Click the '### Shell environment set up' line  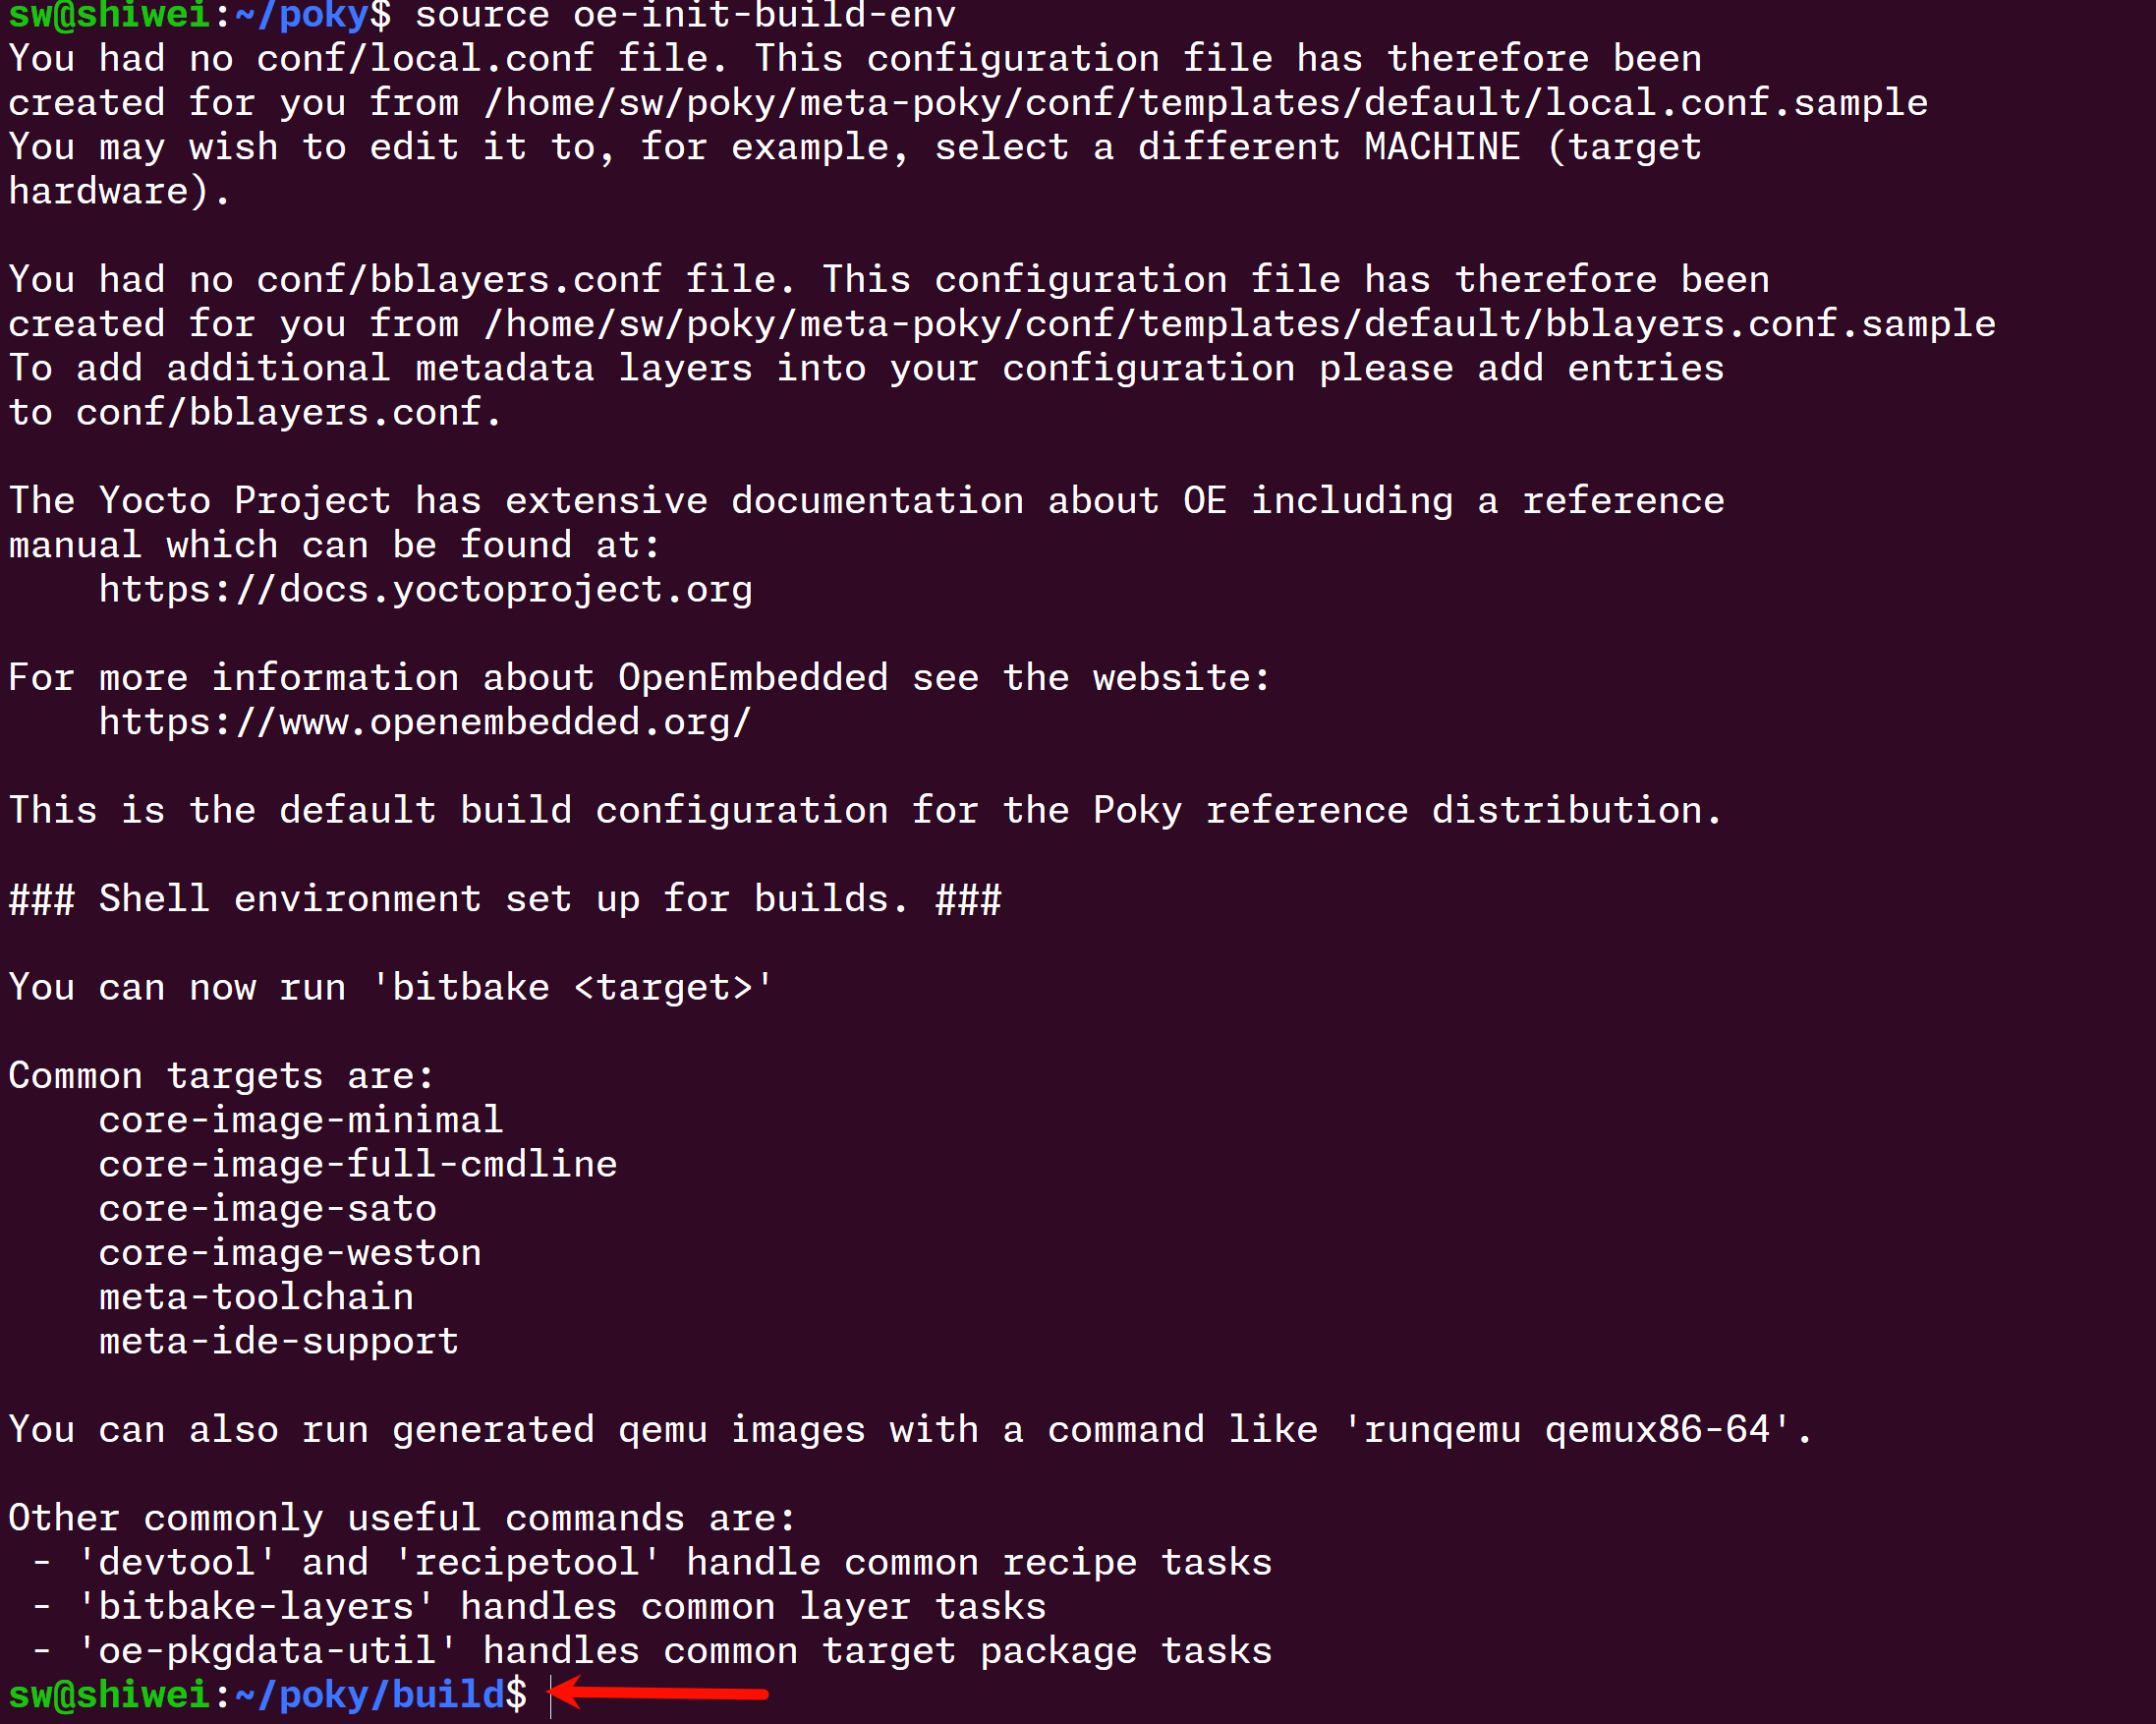(x=505, y=899)
